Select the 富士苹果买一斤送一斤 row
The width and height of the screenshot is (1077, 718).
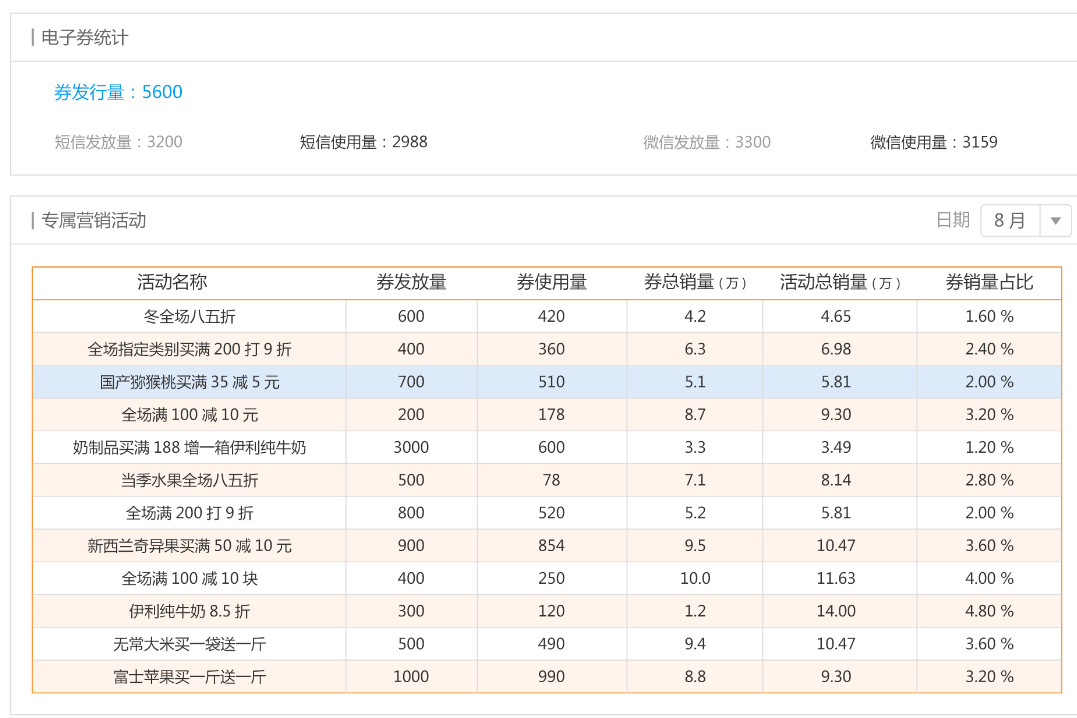[x=547, y=677]
